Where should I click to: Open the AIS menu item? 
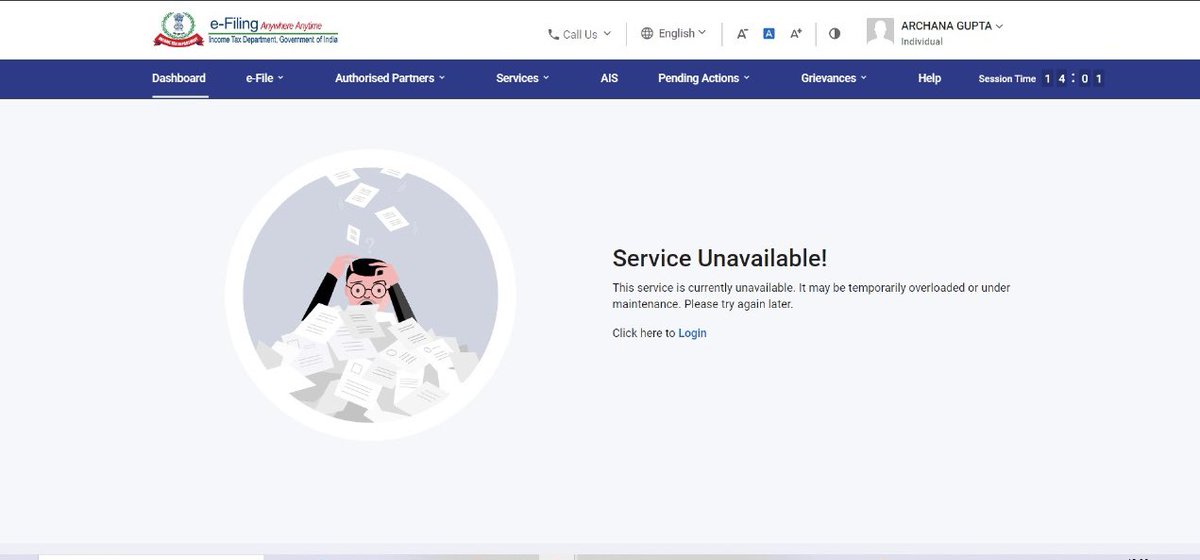click(x=609, y=78)
